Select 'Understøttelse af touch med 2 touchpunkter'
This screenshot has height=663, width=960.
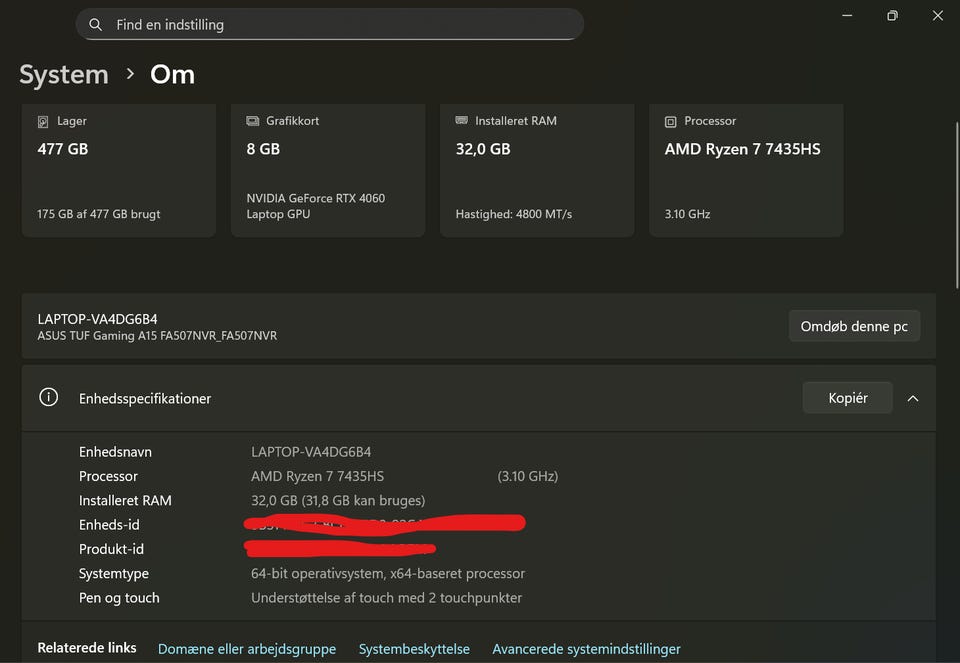pos(386,598)
